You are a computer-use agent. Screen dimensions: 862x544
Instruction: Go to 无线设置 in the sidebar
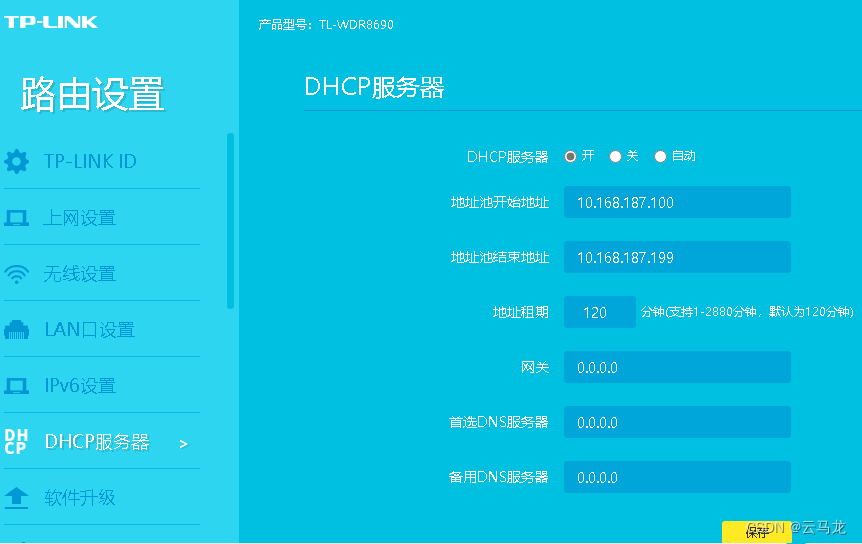pos(102,274)
